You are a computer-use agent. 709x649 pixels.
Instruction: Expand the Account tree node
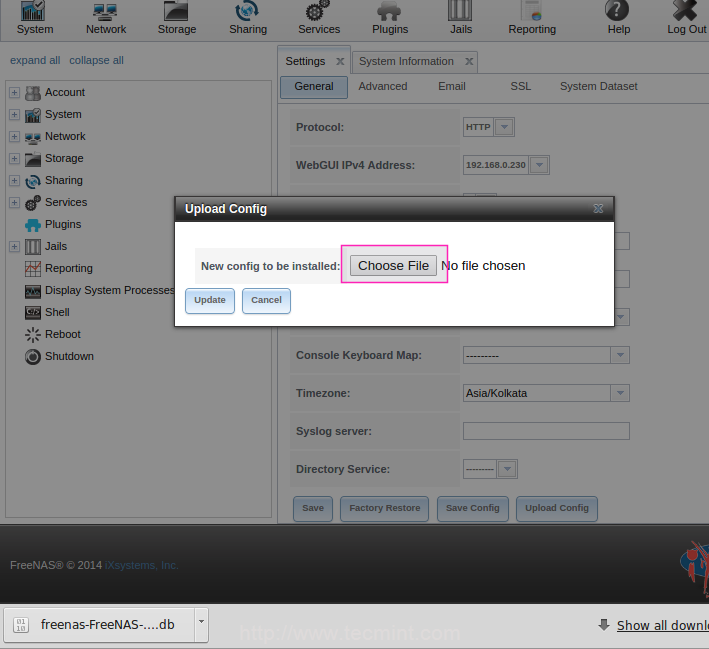pyautogui.click(x=14, y=93)
